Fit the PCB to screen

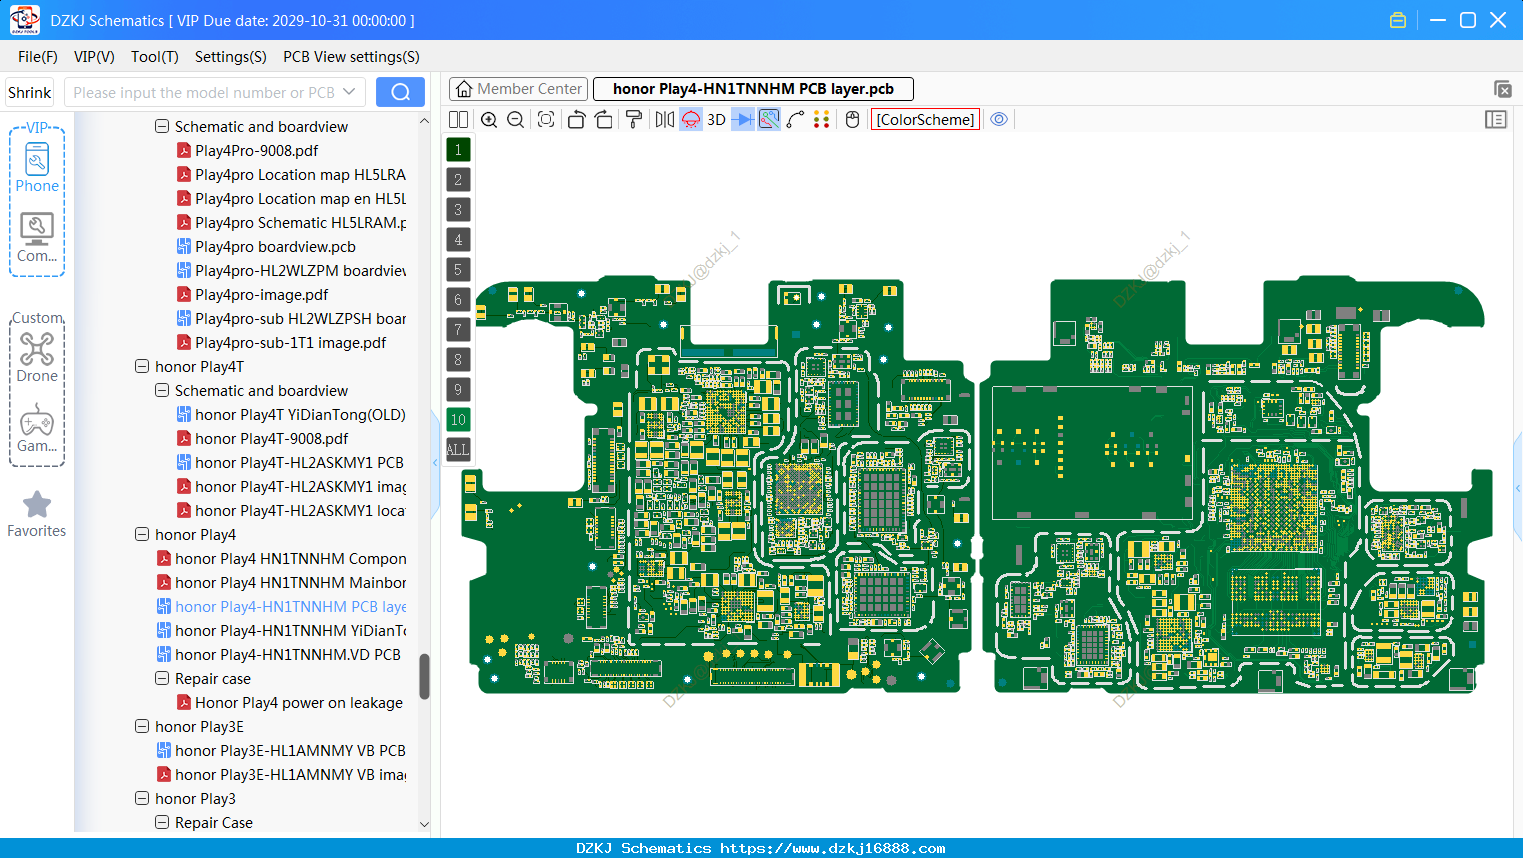[546, 119]
